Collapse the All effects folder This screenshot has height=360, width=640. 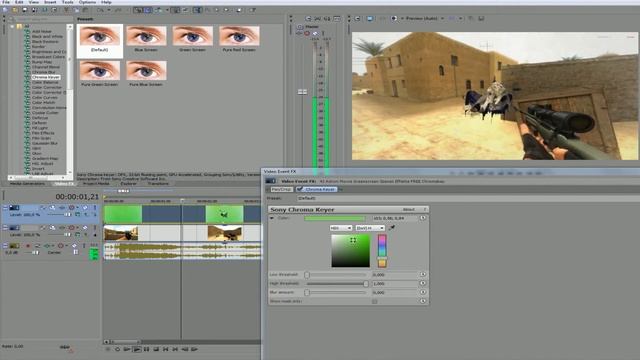pos(12,27)
